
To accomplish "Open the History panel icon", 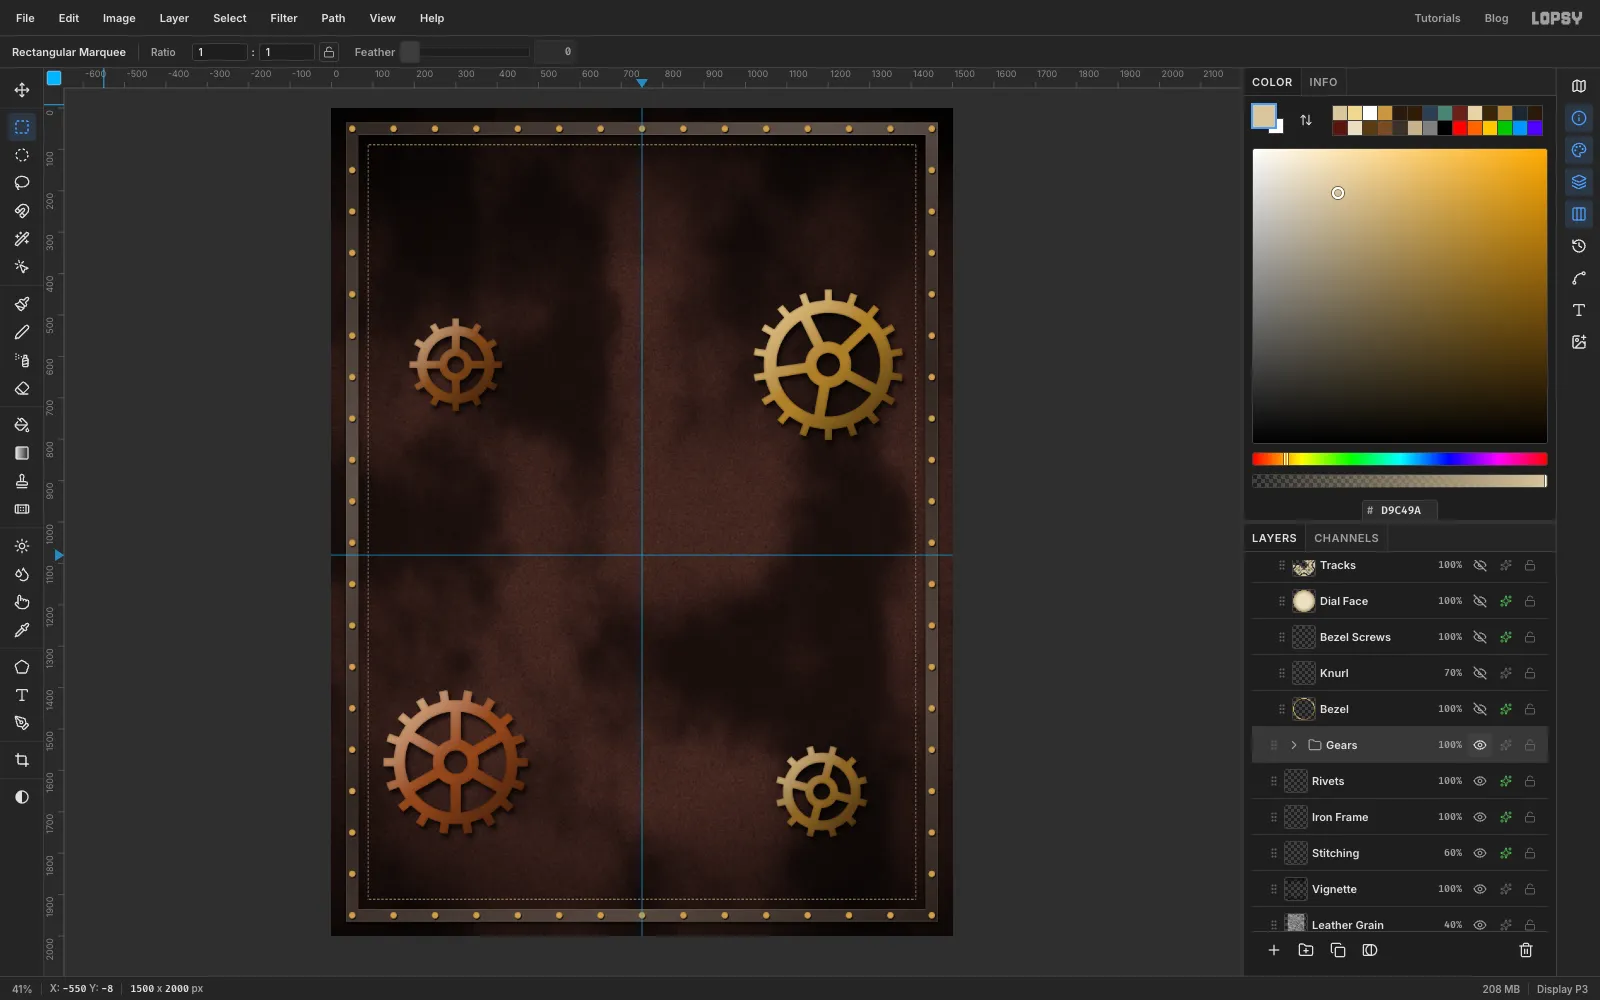I will (1579, 246).
